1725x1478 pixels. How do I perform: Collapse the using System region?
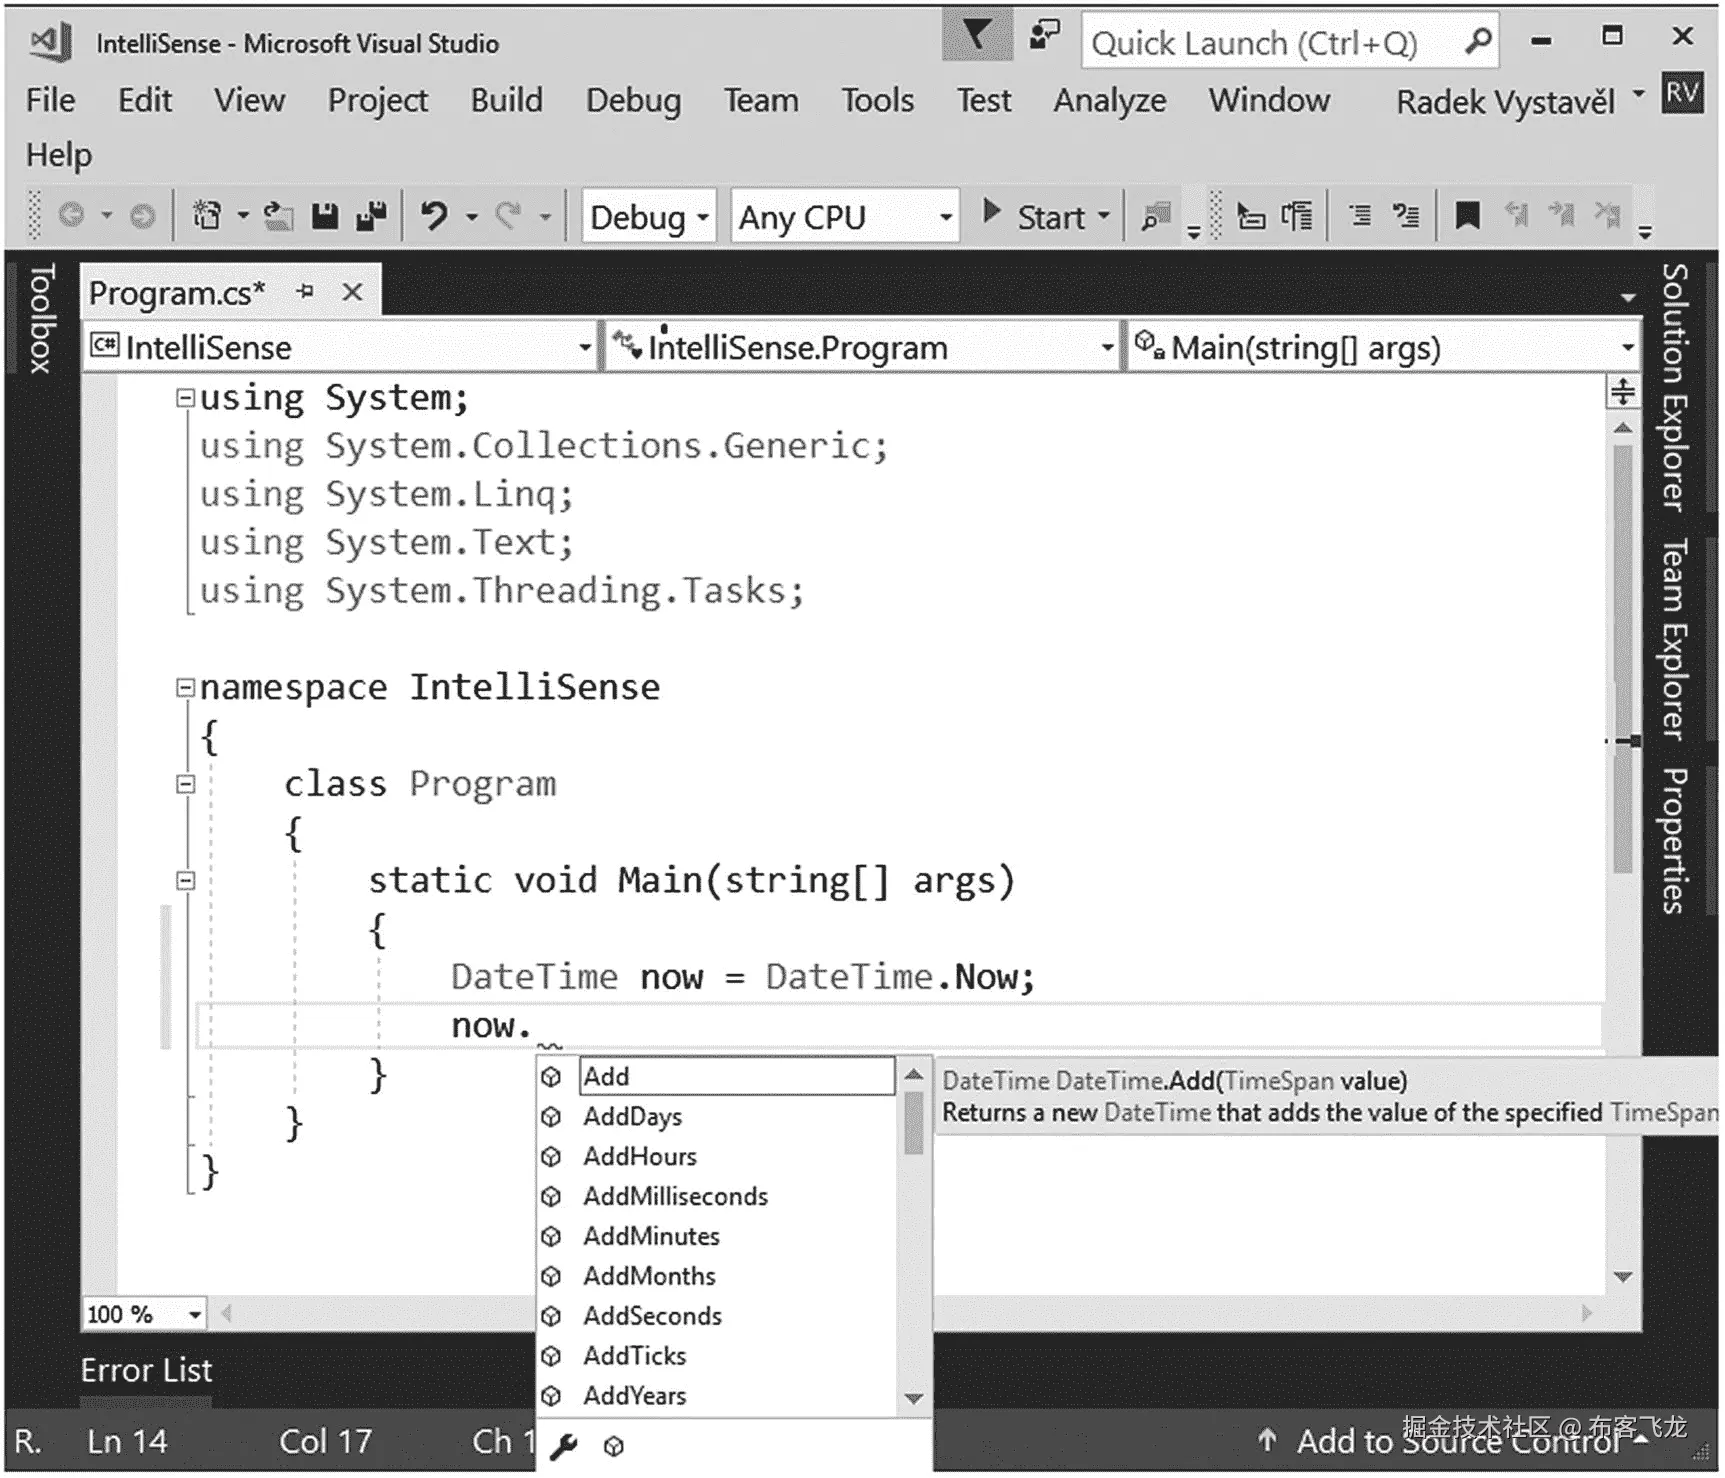(x=185, y=397)
